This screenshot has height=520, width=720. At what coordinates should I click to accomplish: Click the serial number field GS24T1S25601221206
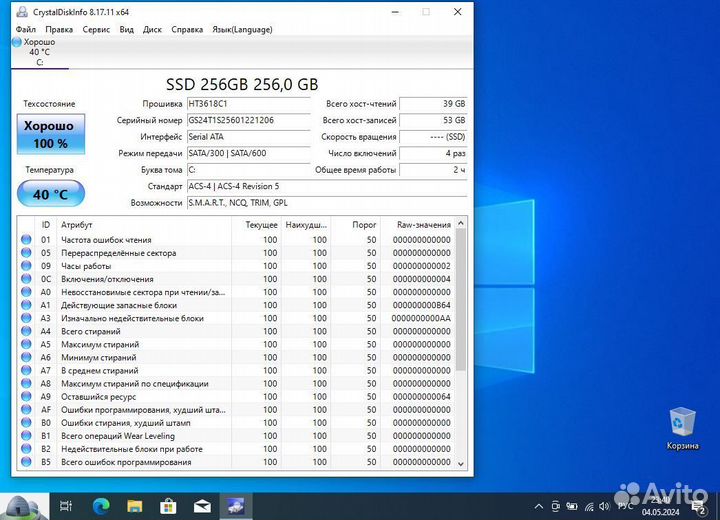248,120
